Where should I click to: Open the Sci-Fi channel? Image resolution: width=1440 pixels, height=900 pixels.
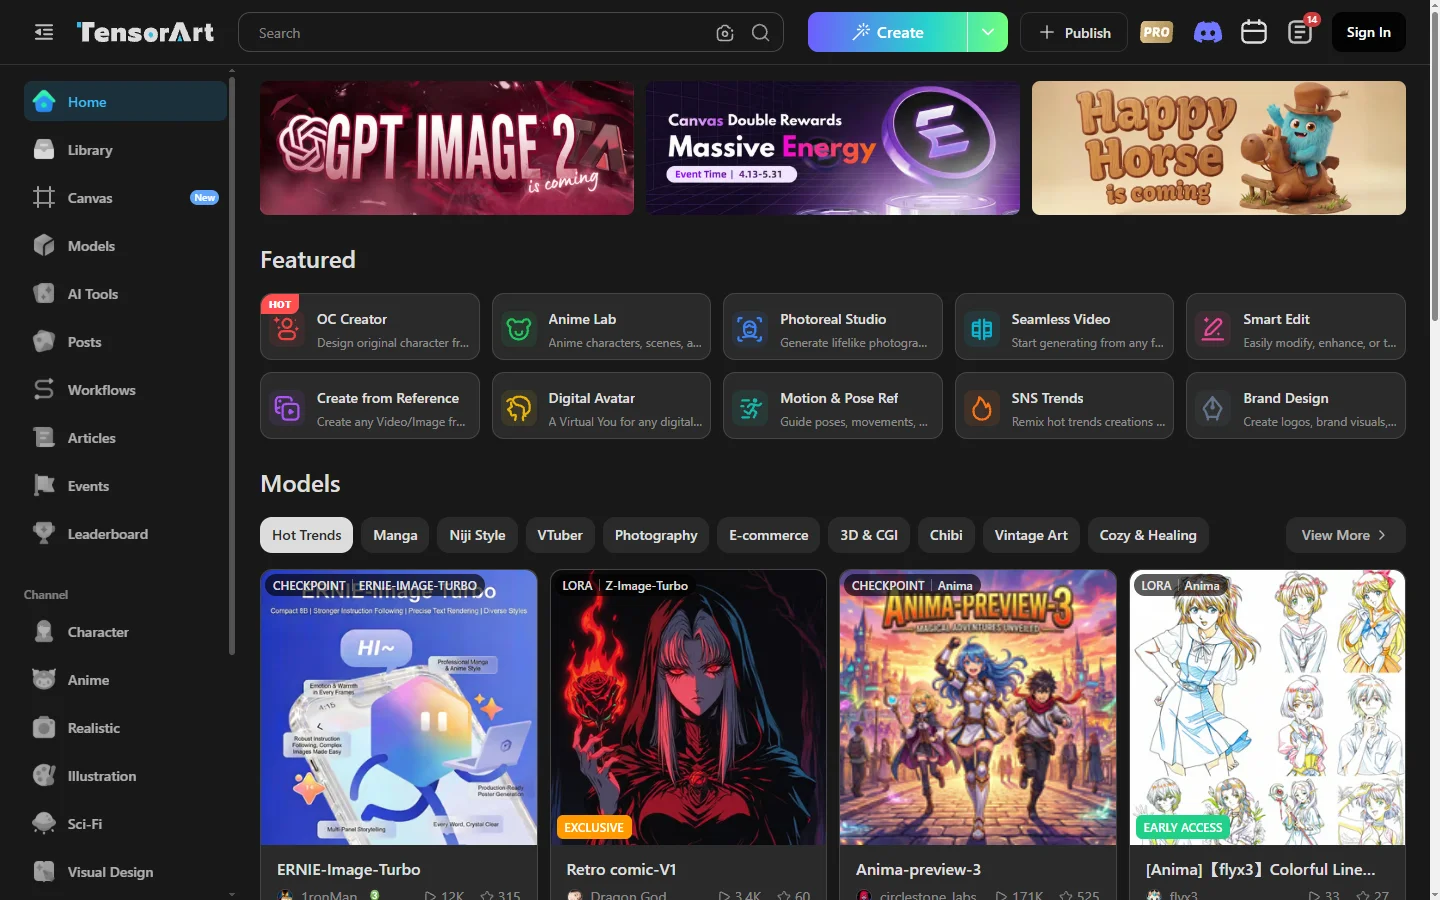point(126,824)
